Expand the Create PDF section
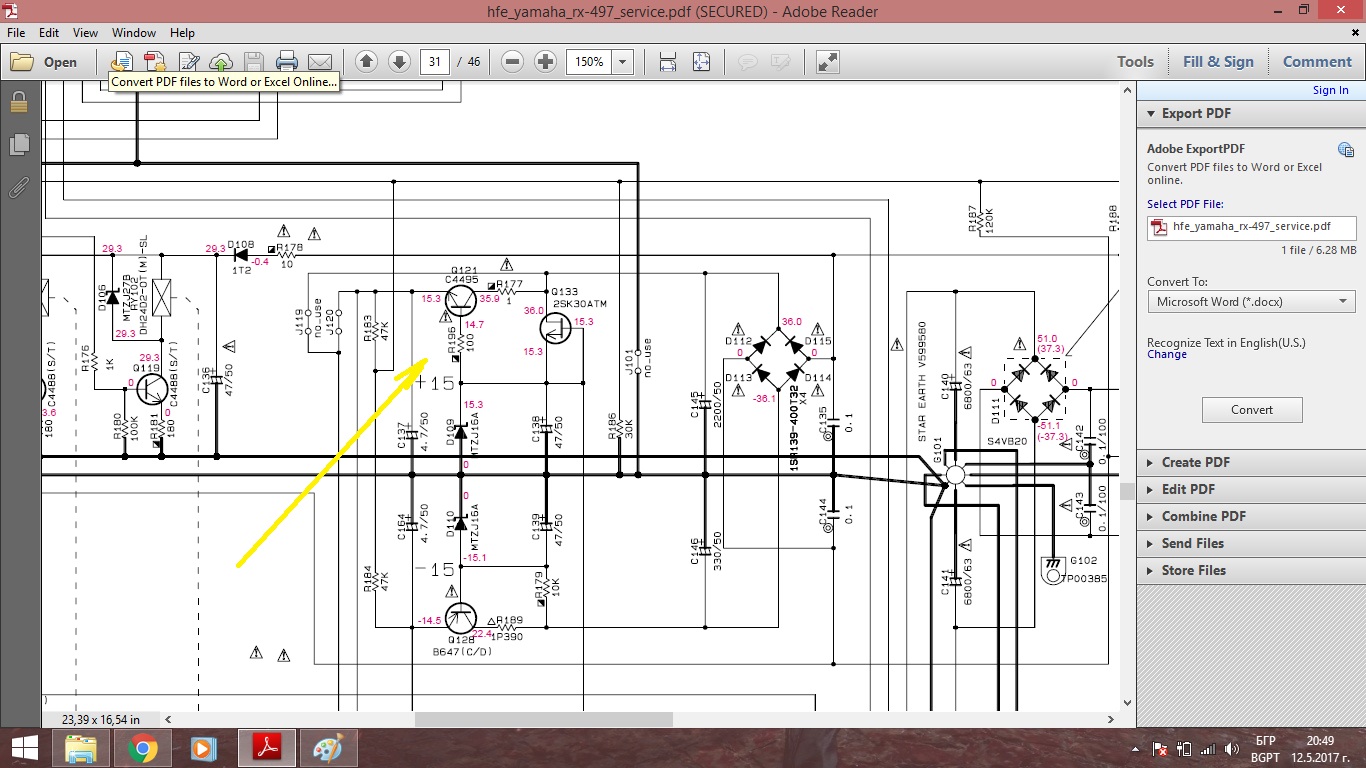1366x768 pixels. click(1195, 462)
